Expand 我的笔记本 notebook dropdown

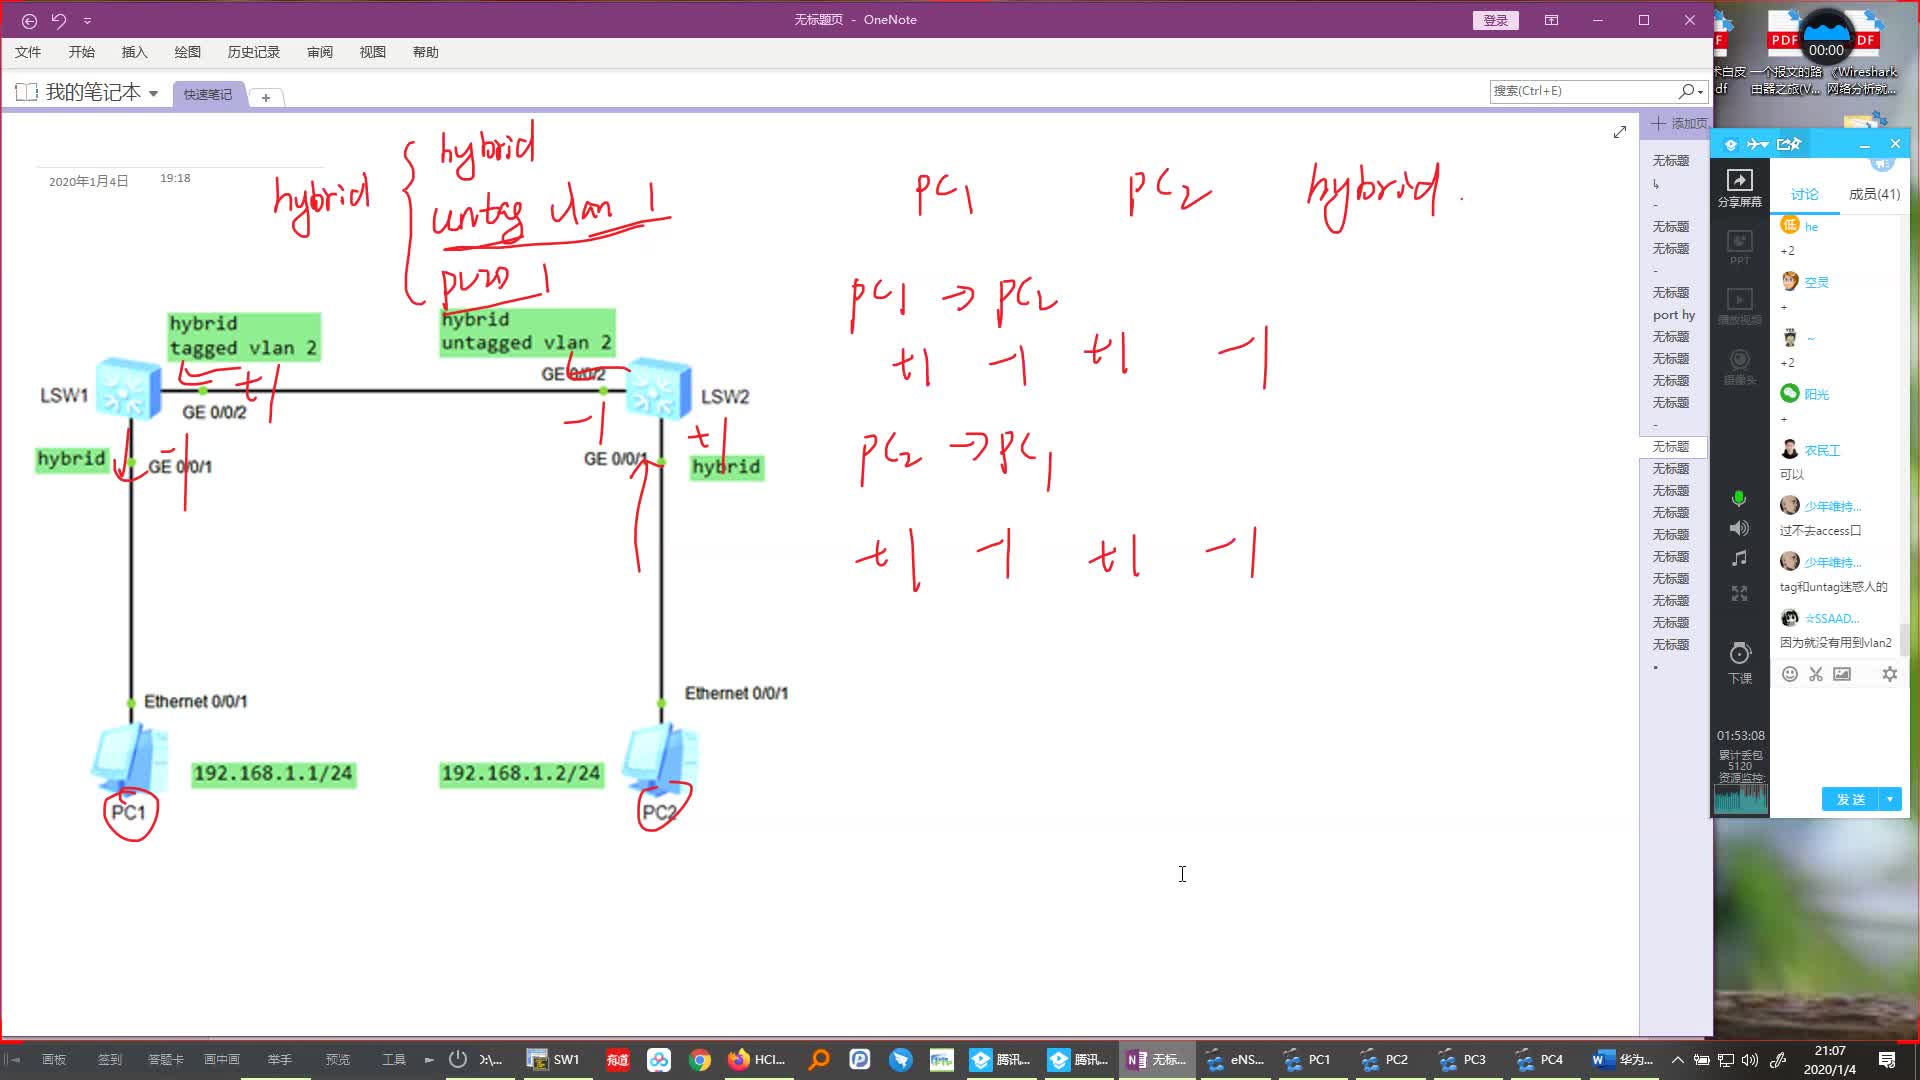point(153,93)
